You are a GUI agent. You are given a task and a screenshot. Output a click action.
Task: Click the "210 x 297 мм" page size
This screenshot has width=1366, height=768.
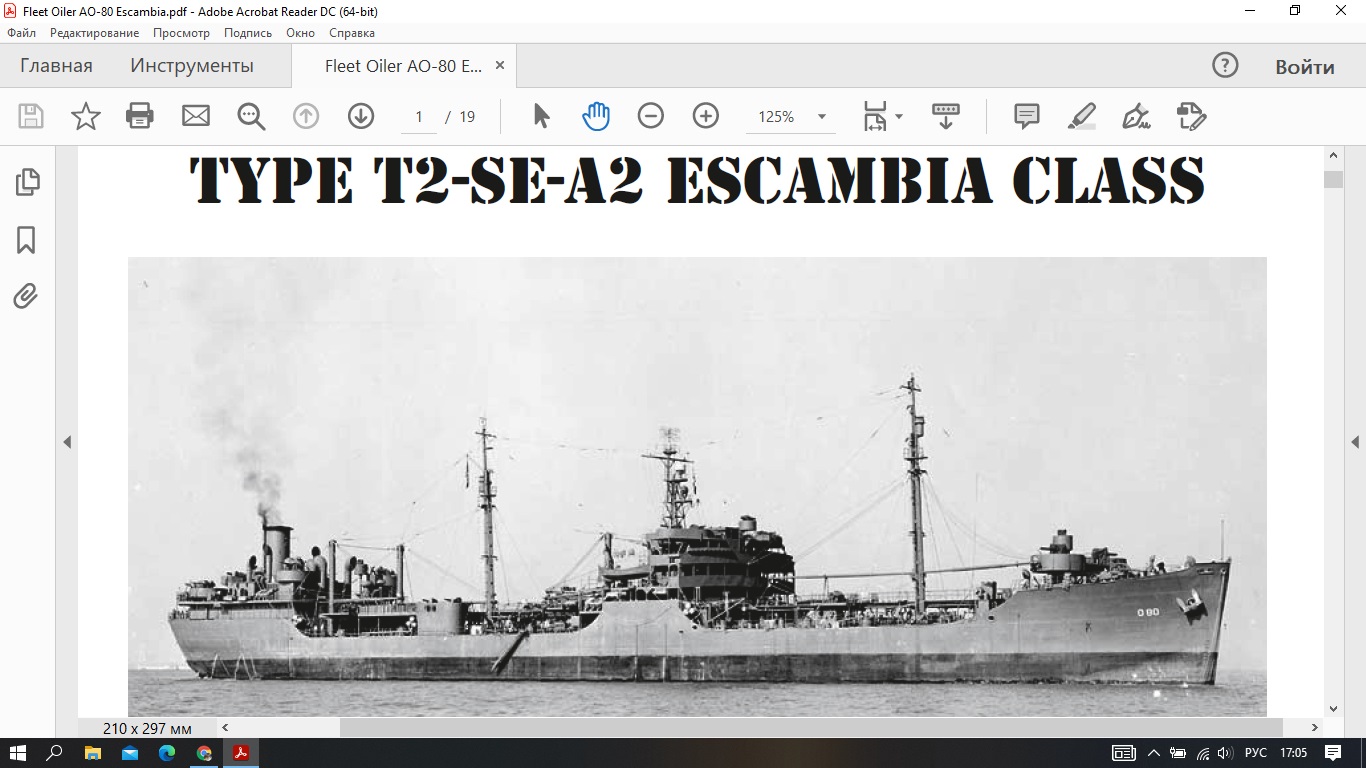(147, 728)
